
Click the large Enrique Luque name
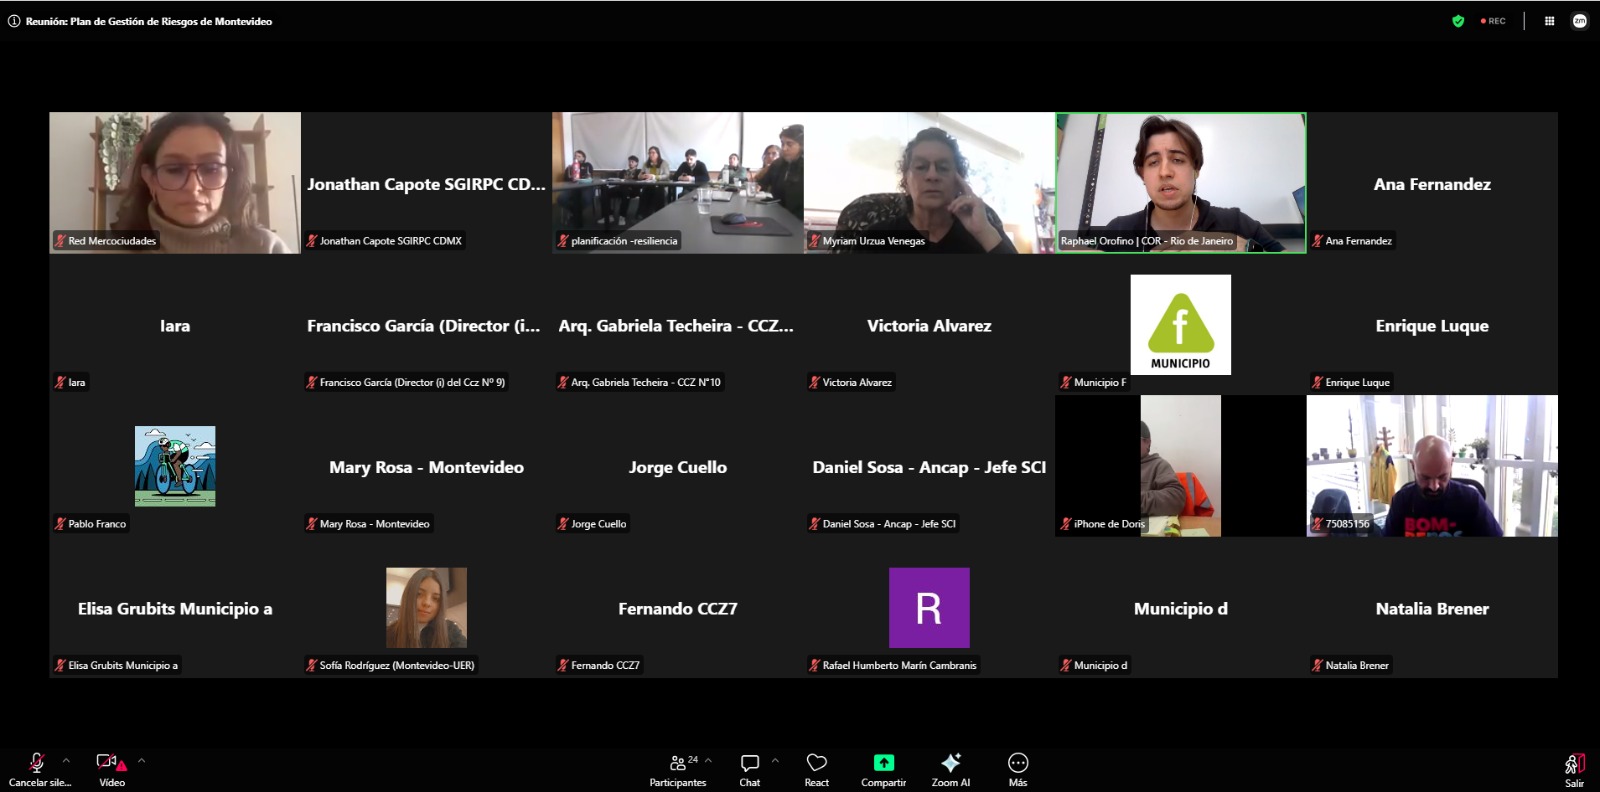pyautogui.click(x=1432, y=326)
